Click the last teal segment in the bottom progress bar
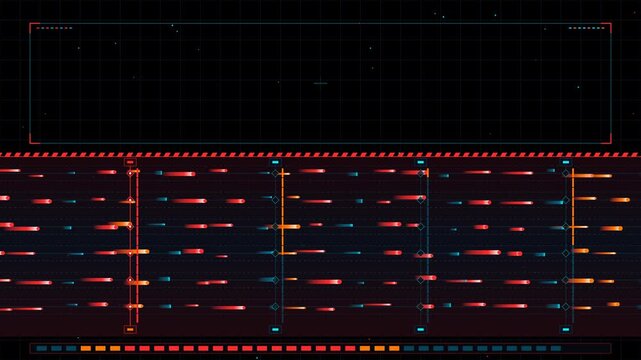Image resolution: width=641 pixels, height=360 pixels. tap(556, 349)
